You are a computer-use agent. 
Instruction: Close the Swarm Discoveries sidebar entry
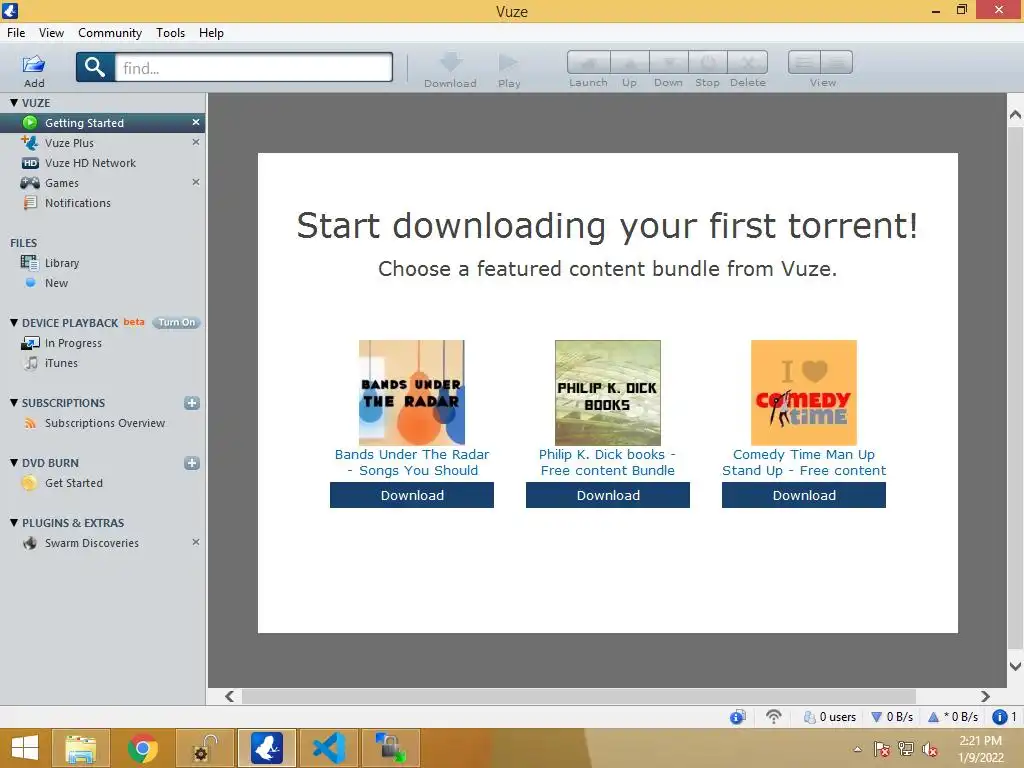195,542
